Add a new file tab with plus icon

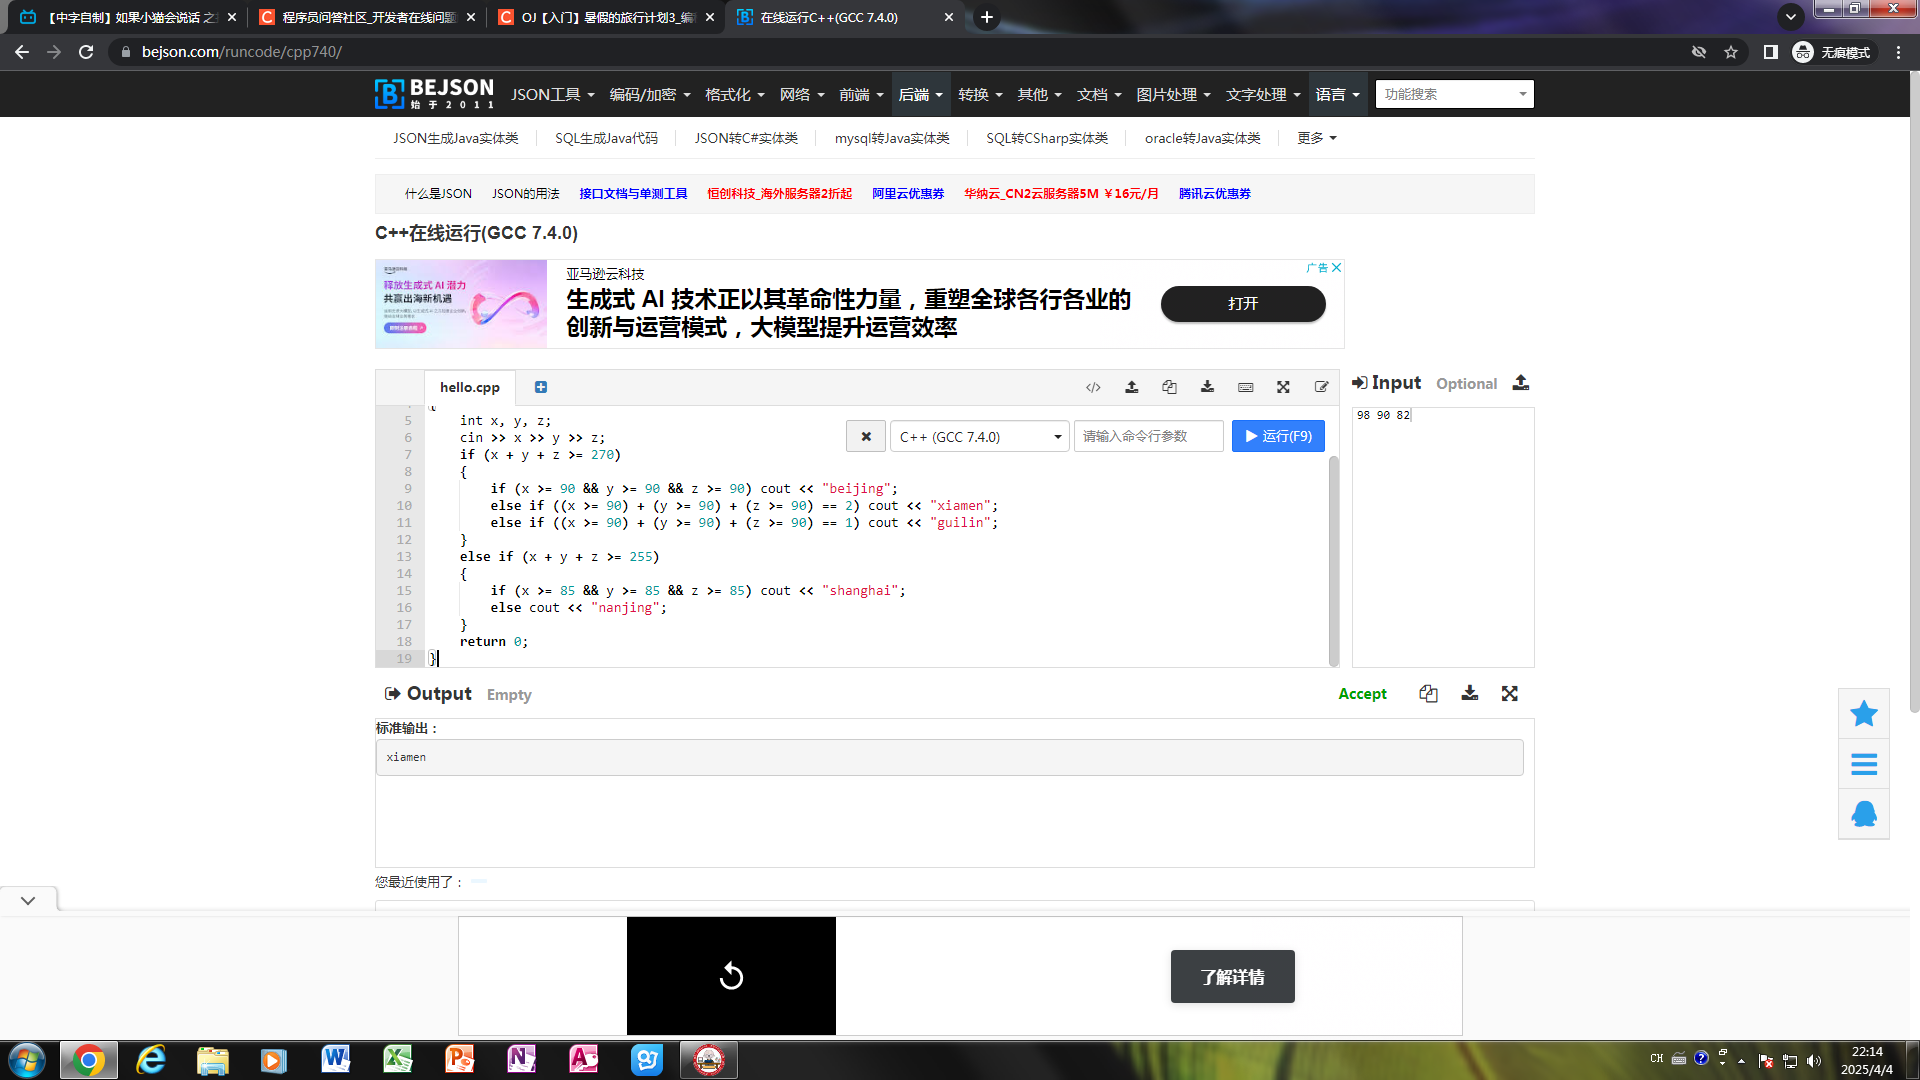tap(541, 387)
